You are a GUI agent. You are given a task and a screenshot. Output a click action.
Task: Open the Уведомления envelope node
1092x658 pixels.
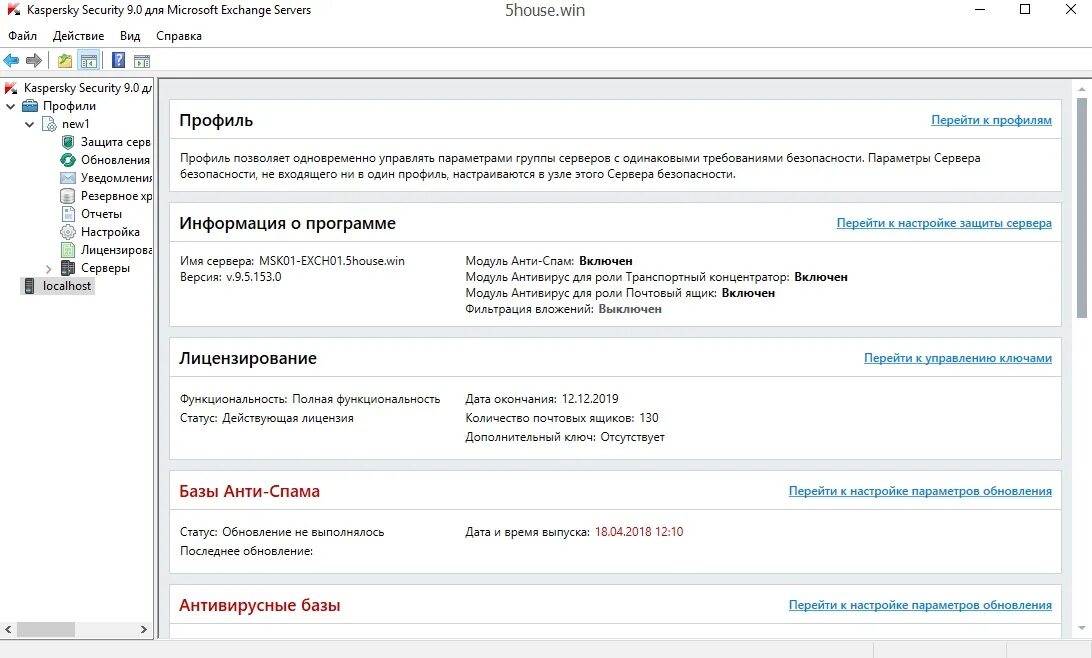[x=116, y=178]
